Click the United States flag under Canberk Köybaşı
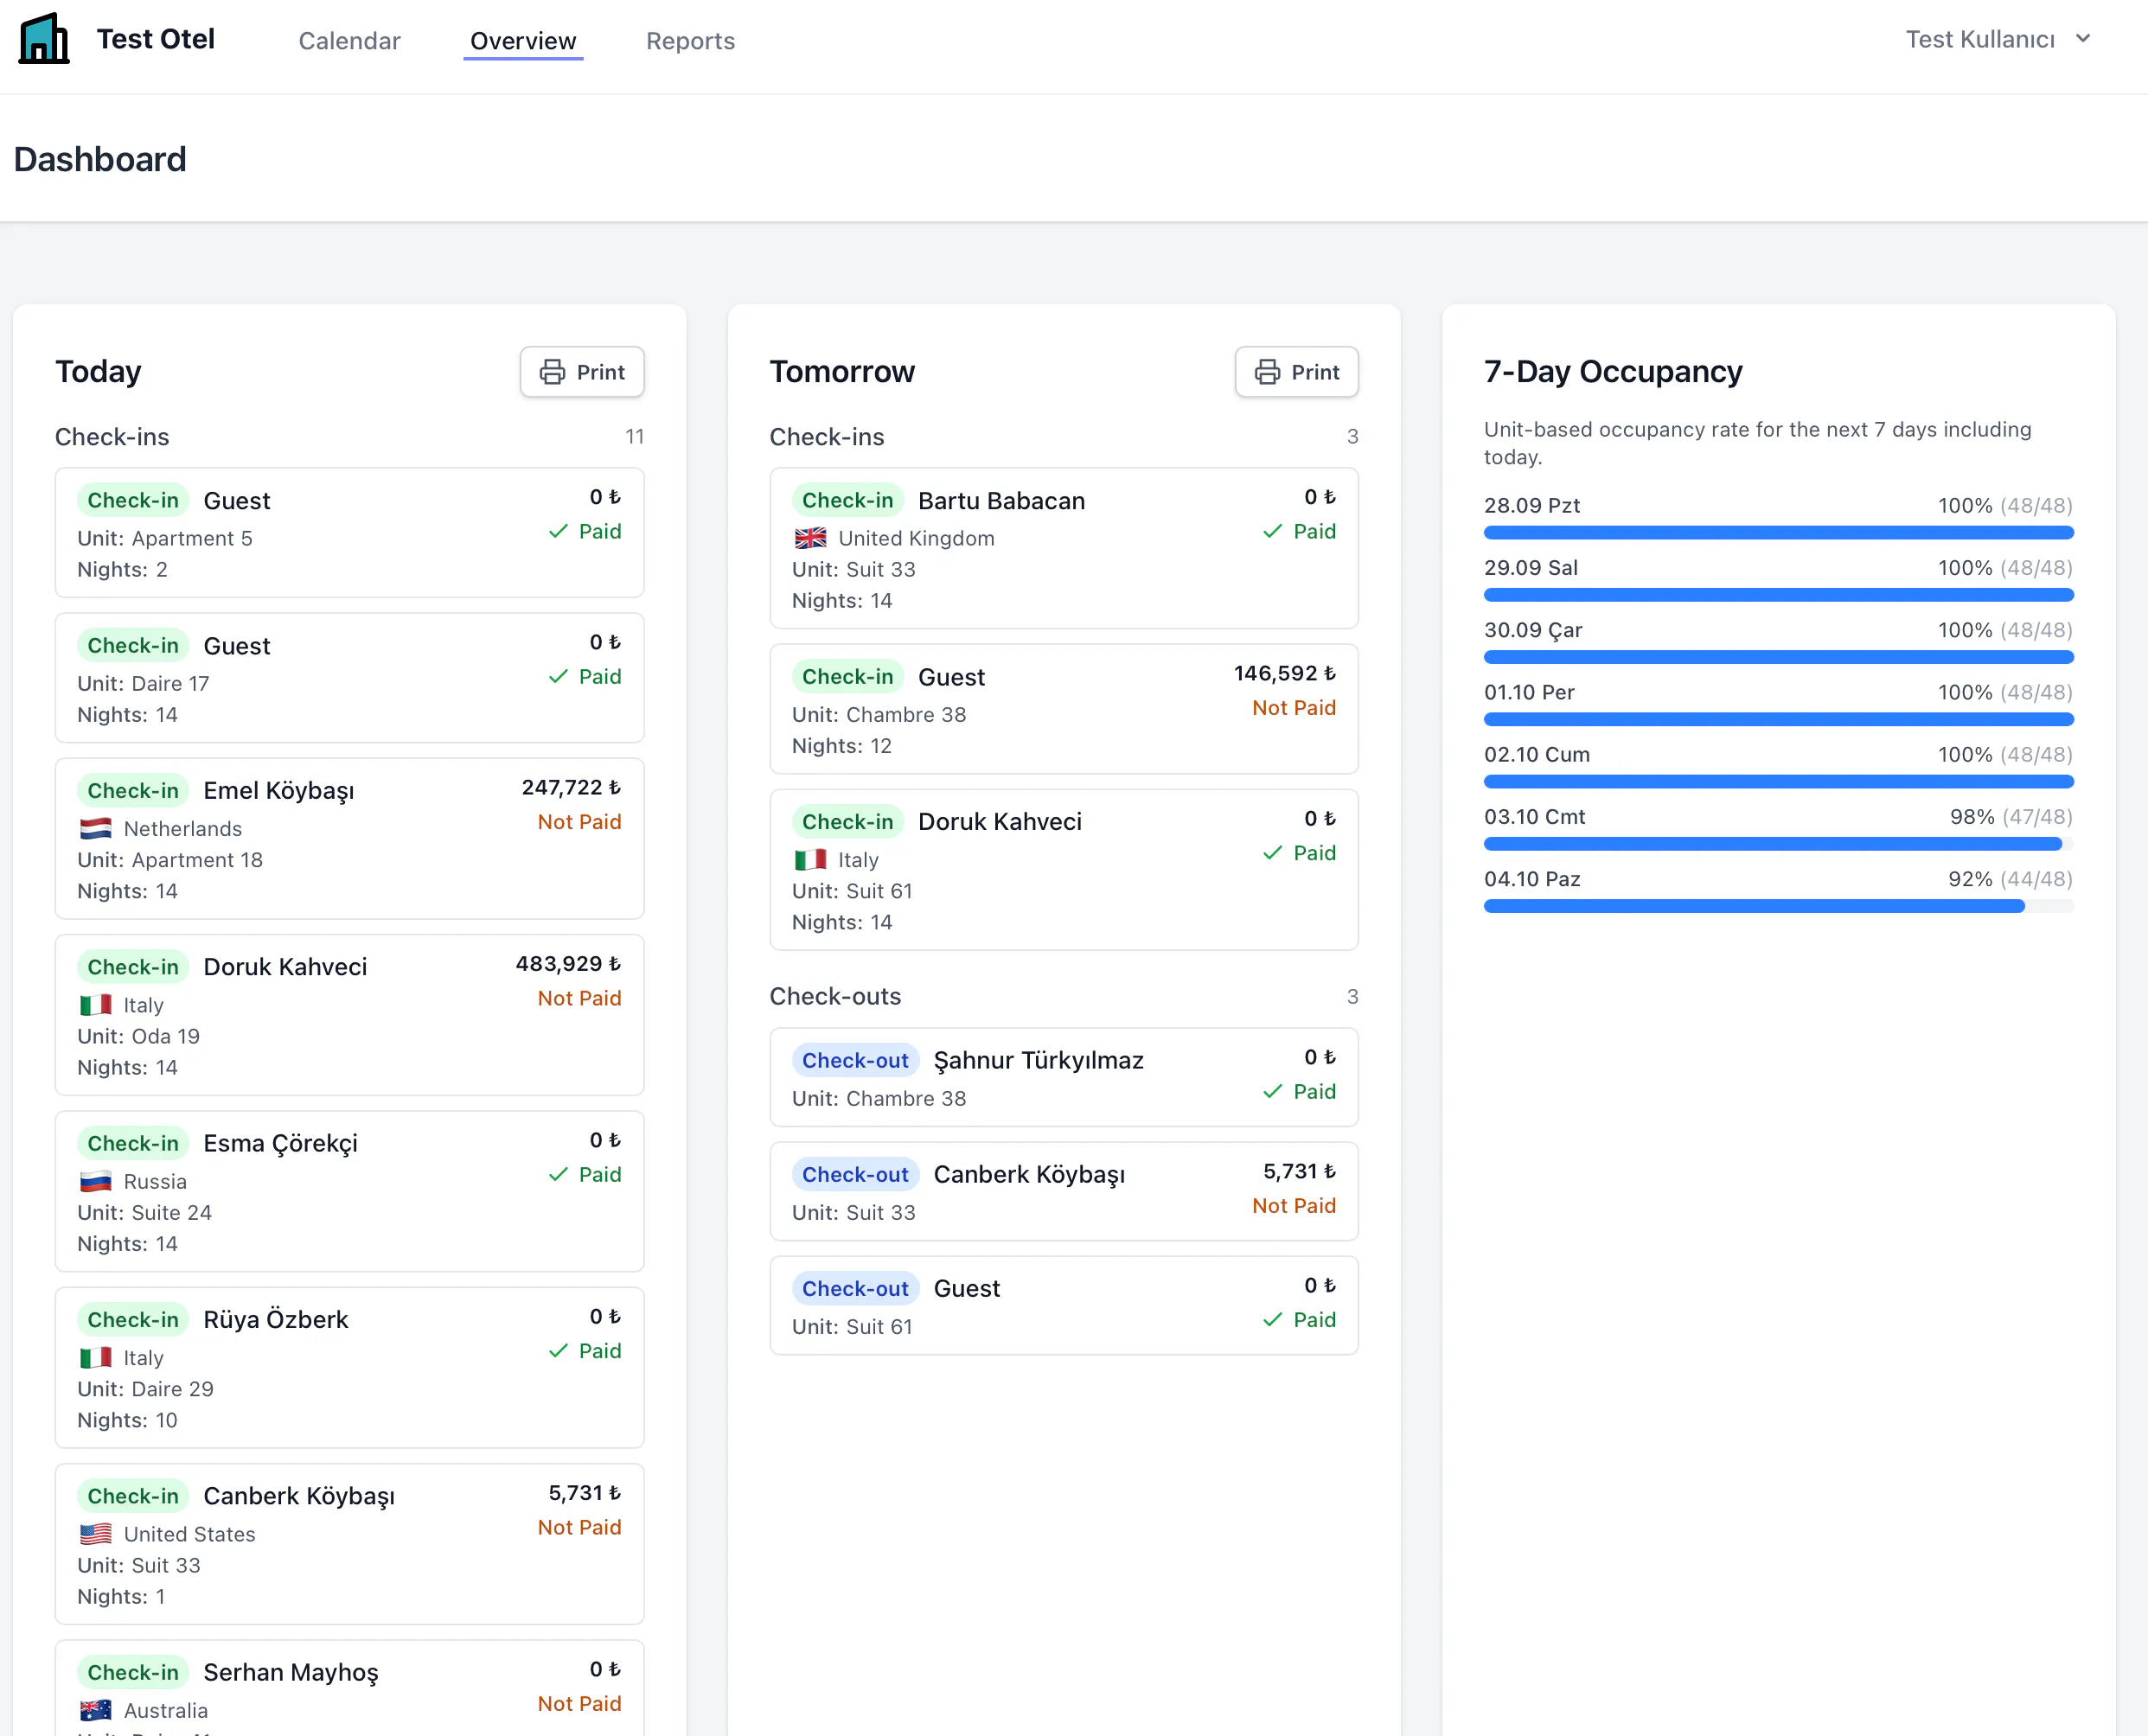The height and width of the screenshot is (1736, 2148). [x=95, y=1534]
